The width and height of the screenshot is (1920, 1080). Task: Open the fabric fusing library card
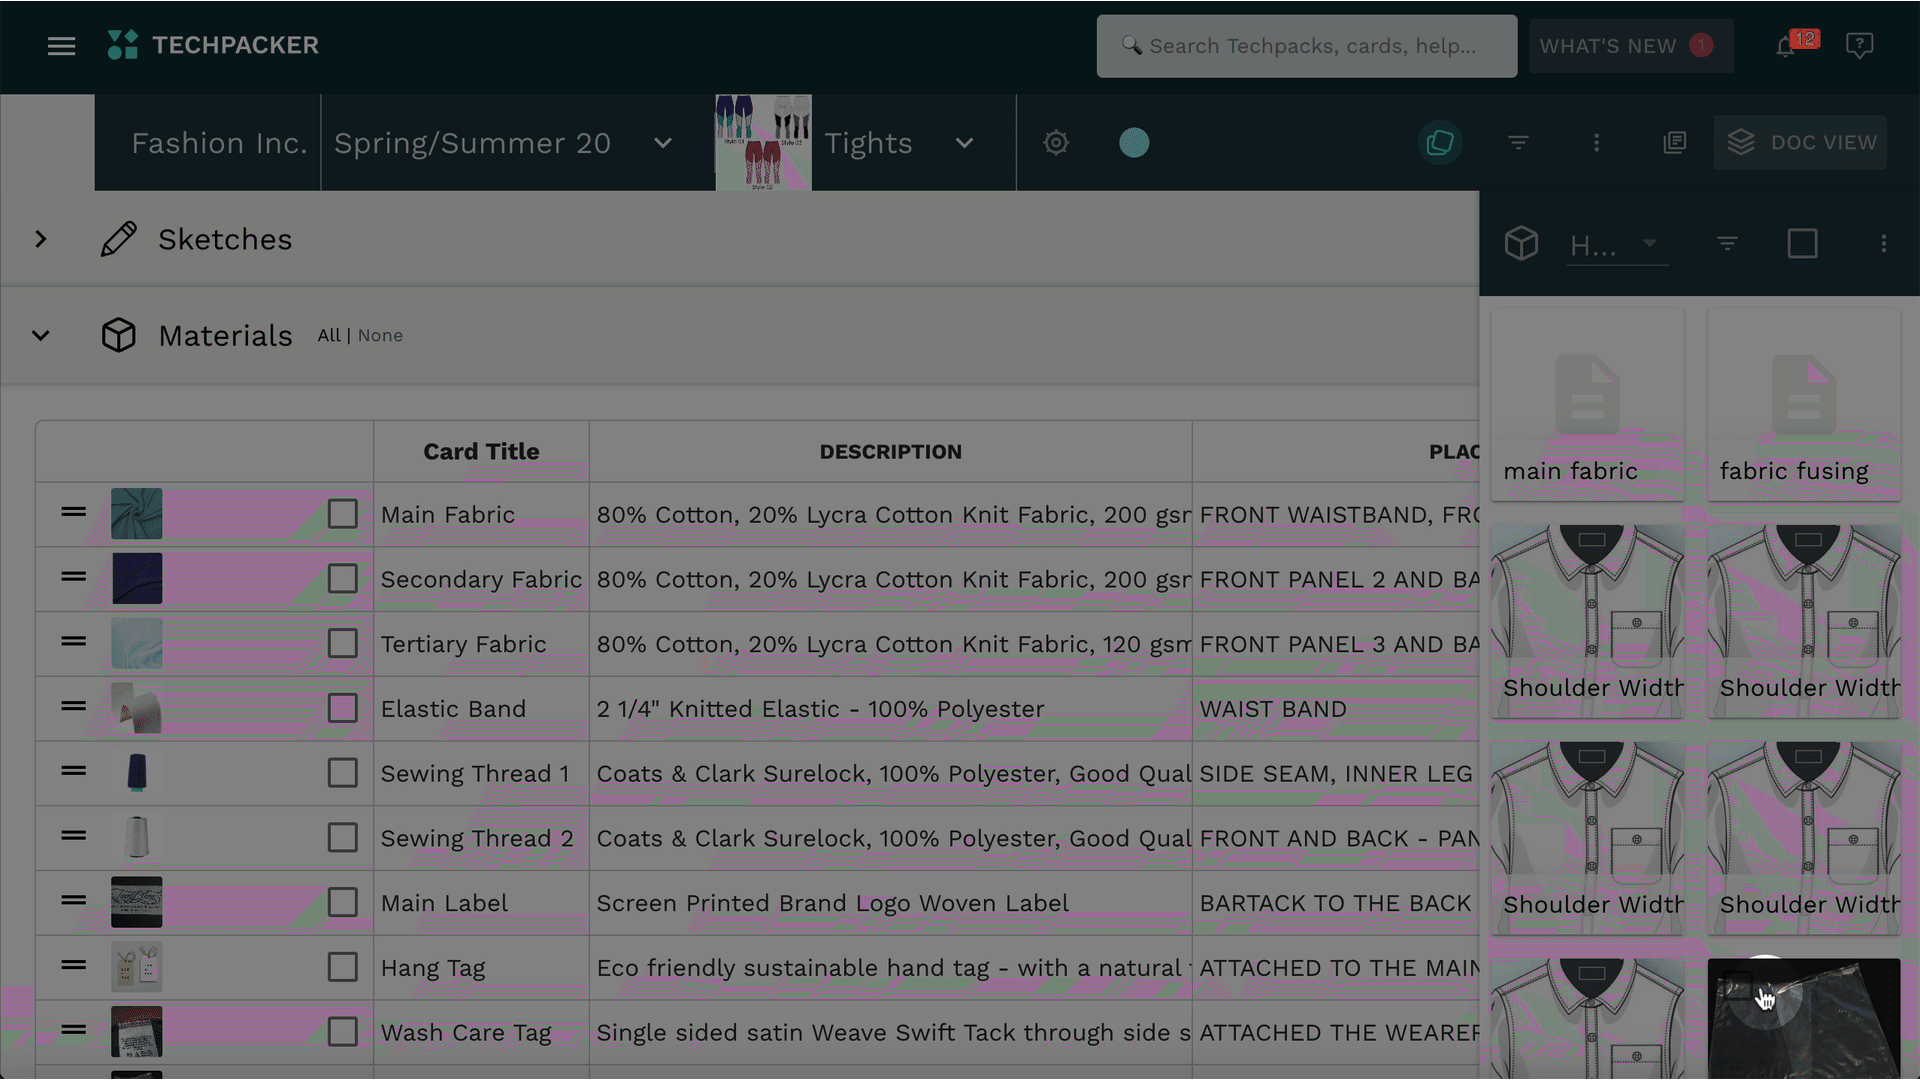coord(1804,405)
